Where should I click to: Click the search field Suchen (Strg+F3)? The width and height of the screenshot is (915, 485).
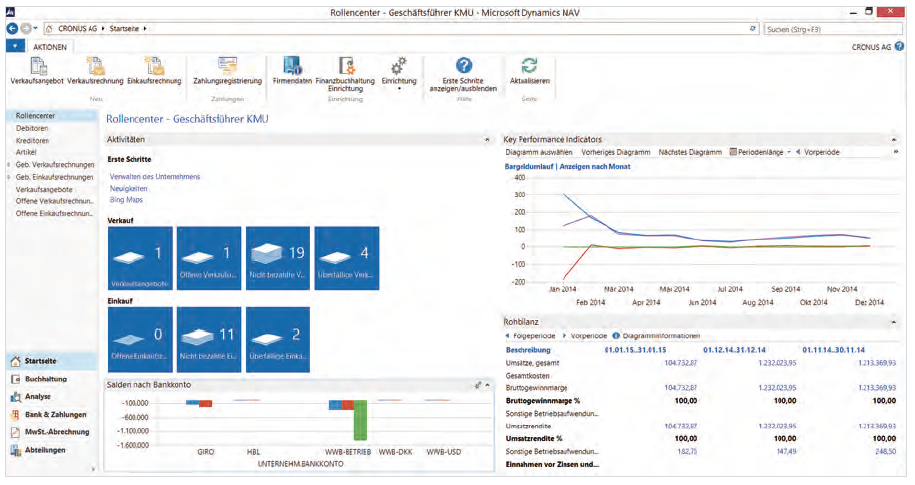point(833,29)
